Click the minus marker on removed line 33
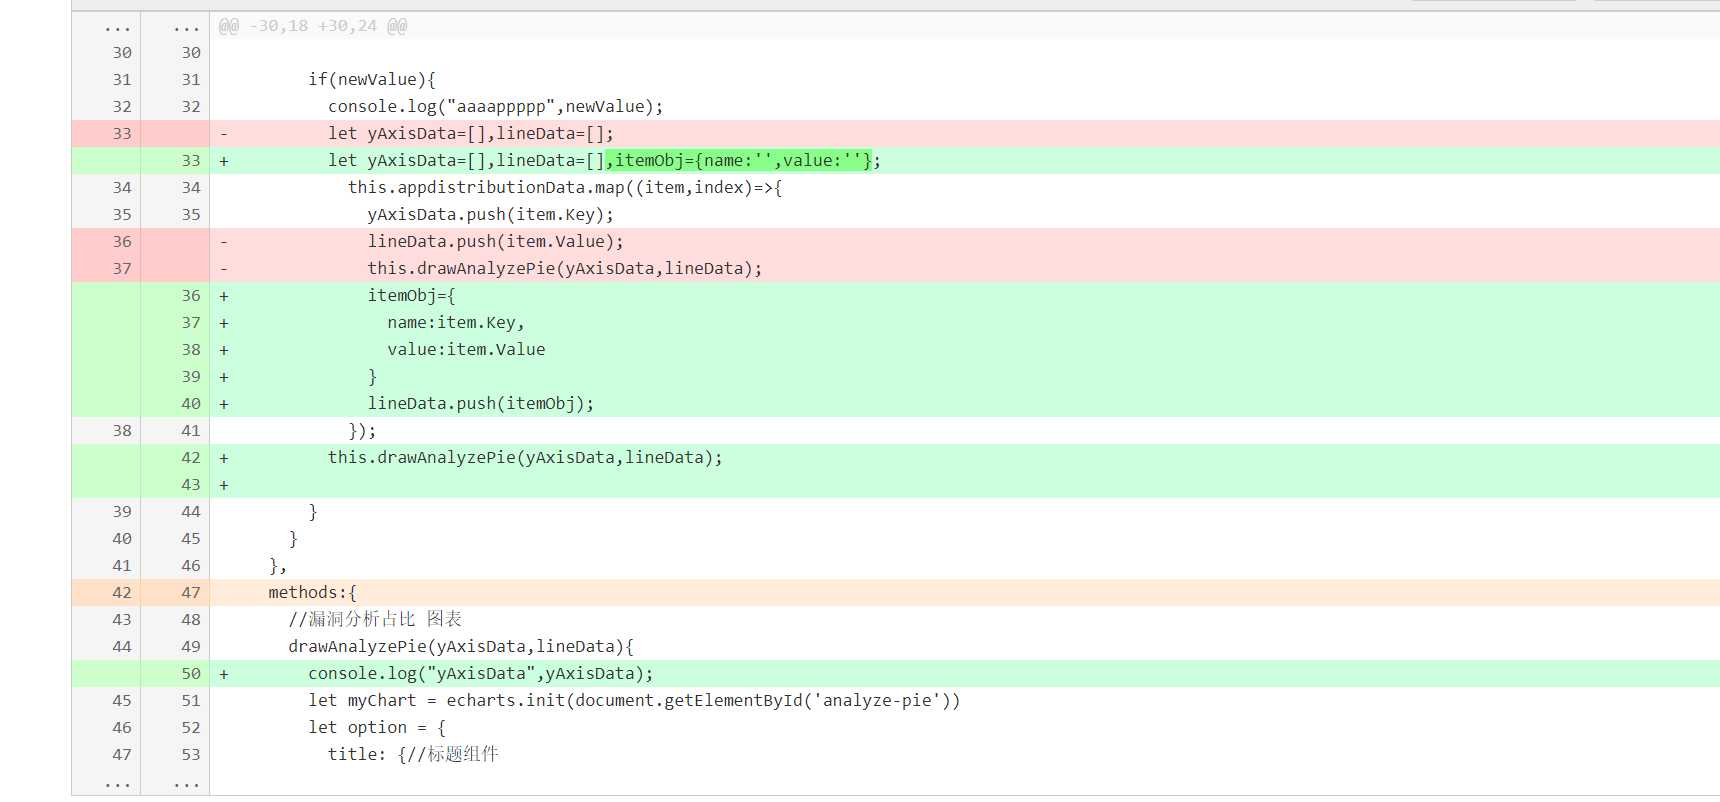Image resolution: width=1720 pixels, height=802 pixels. (224, 133)
